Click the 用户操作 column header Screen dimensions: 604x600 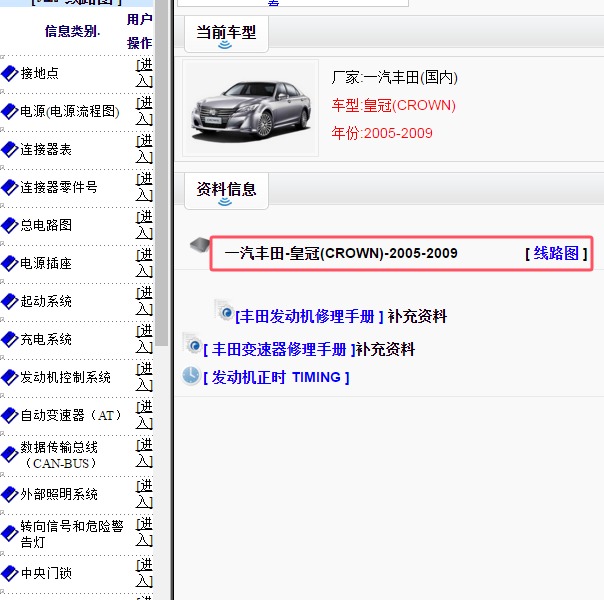[140, 31]
